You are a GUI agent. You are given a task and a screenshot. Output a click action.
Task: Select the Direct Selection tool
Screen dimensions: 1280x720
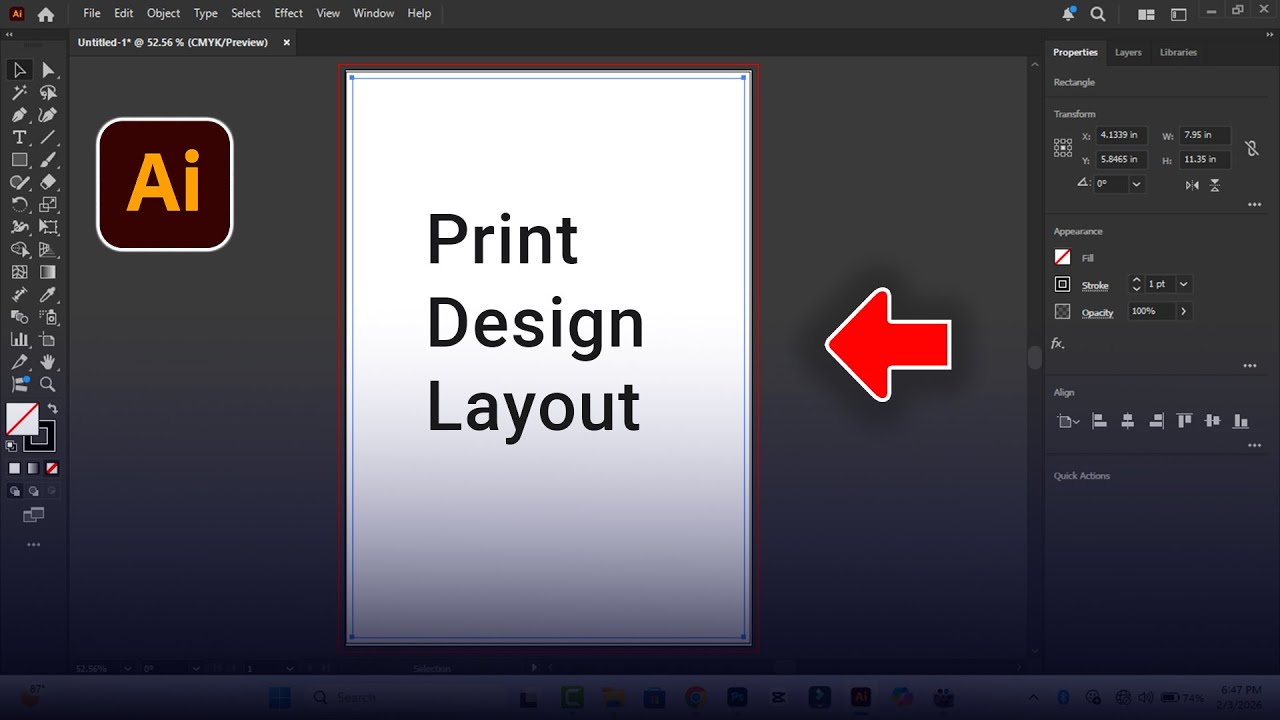pos(48,70)
